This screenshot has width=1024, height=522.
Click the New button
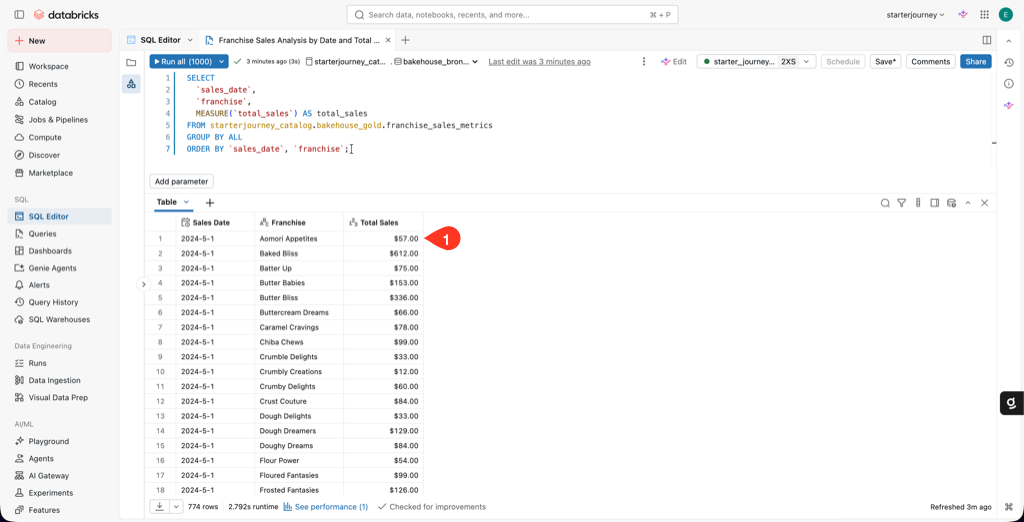pos(59,41)
